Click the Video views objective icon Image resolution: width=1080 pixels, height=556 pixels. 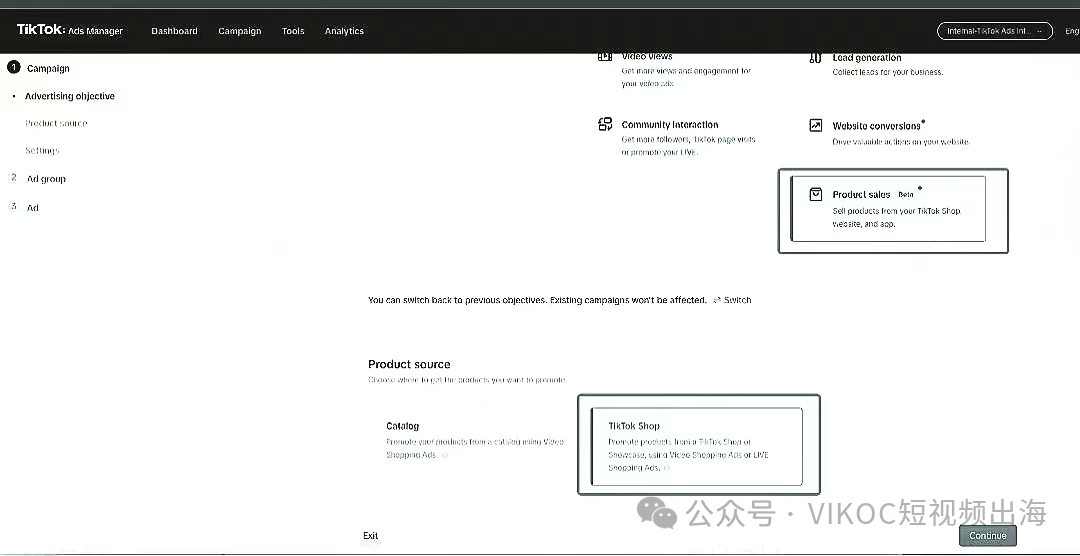605,56
